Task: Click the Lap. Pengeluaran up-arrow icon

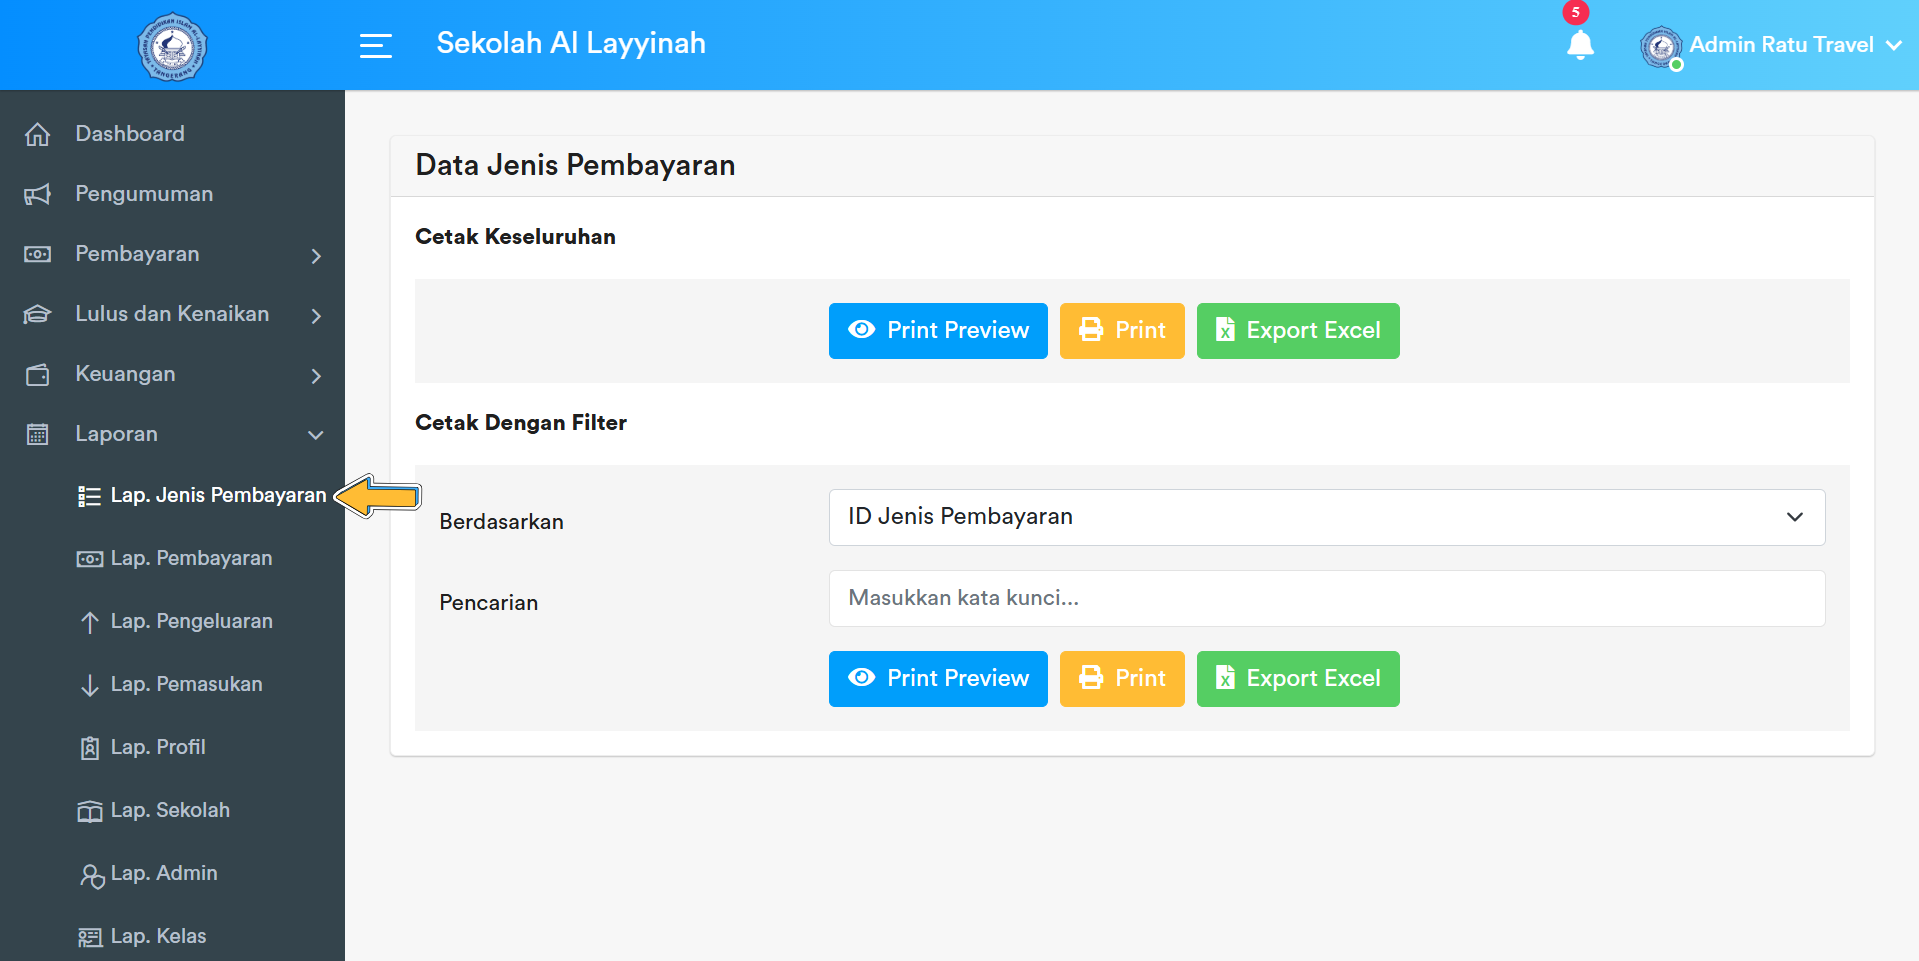Action: [x=89, y=621]
